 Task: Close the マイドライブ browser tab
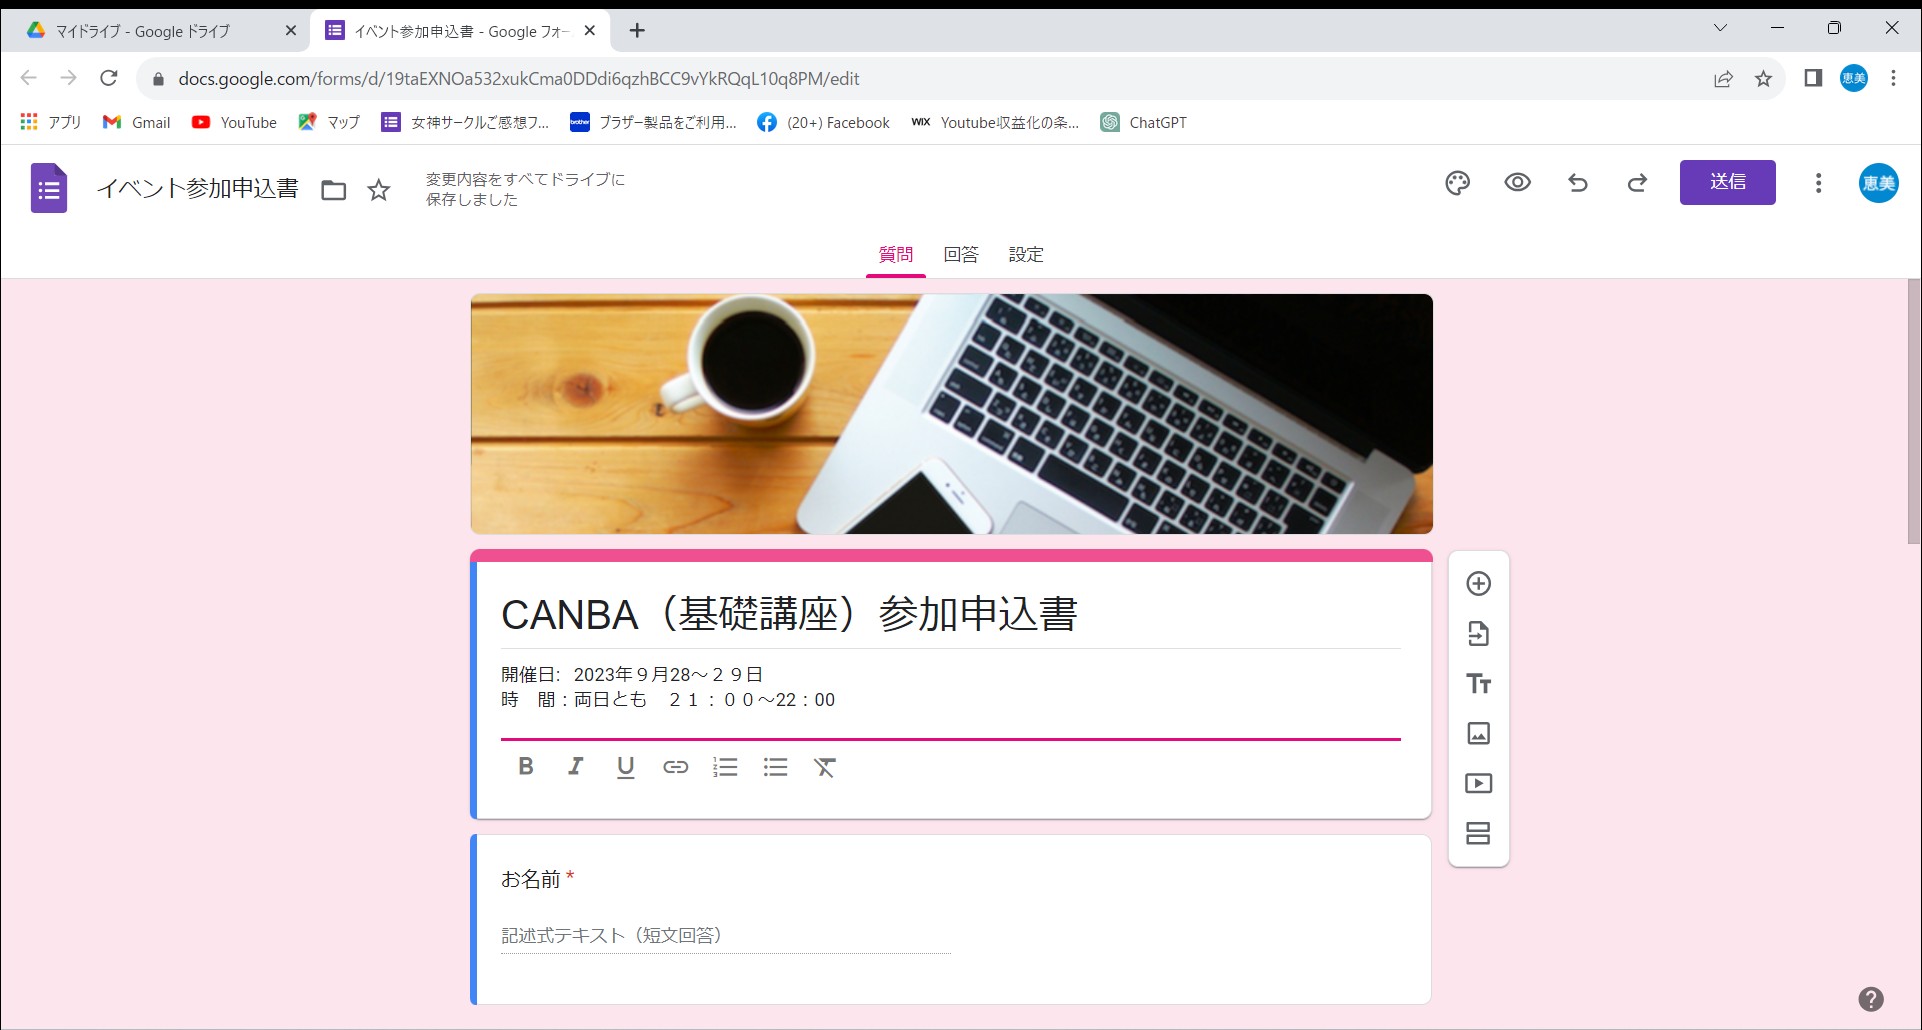point(291,31)
